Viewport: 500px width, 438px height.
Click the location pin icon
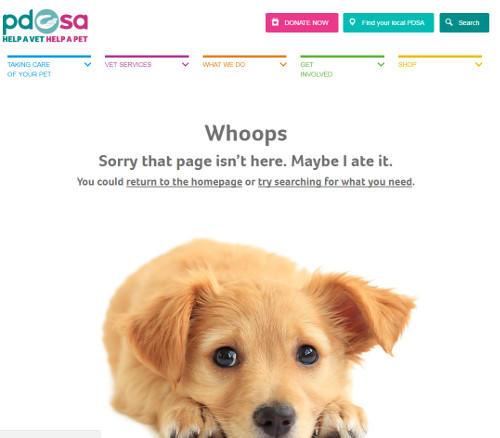pos(352,22)
